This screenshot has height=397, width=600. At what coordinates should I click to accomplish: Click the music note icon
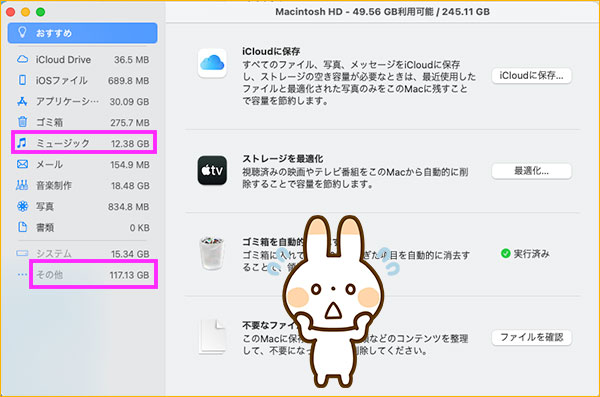(x=22, y=143)
